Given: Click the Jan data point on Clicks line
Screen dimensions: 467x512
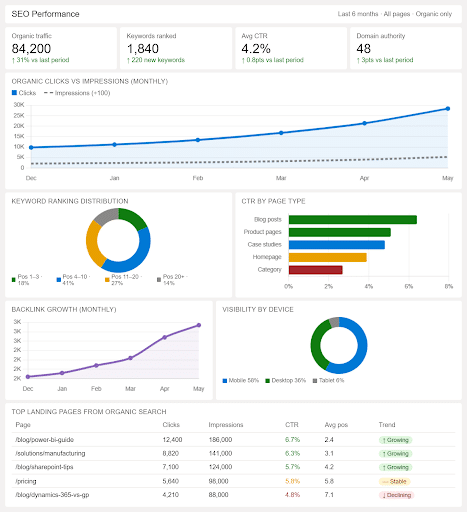Looking at the screenshot, I should point(114,145).
